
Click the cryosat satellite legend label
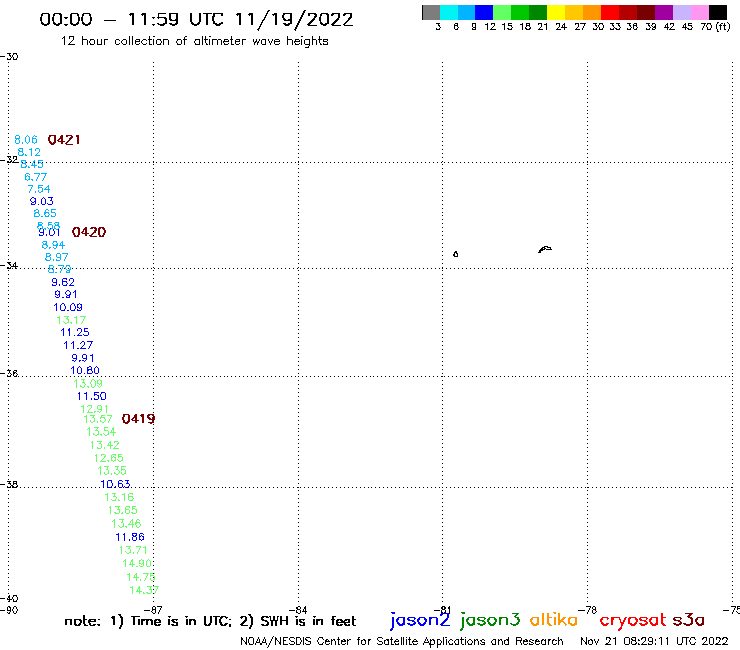click(633, 620)
